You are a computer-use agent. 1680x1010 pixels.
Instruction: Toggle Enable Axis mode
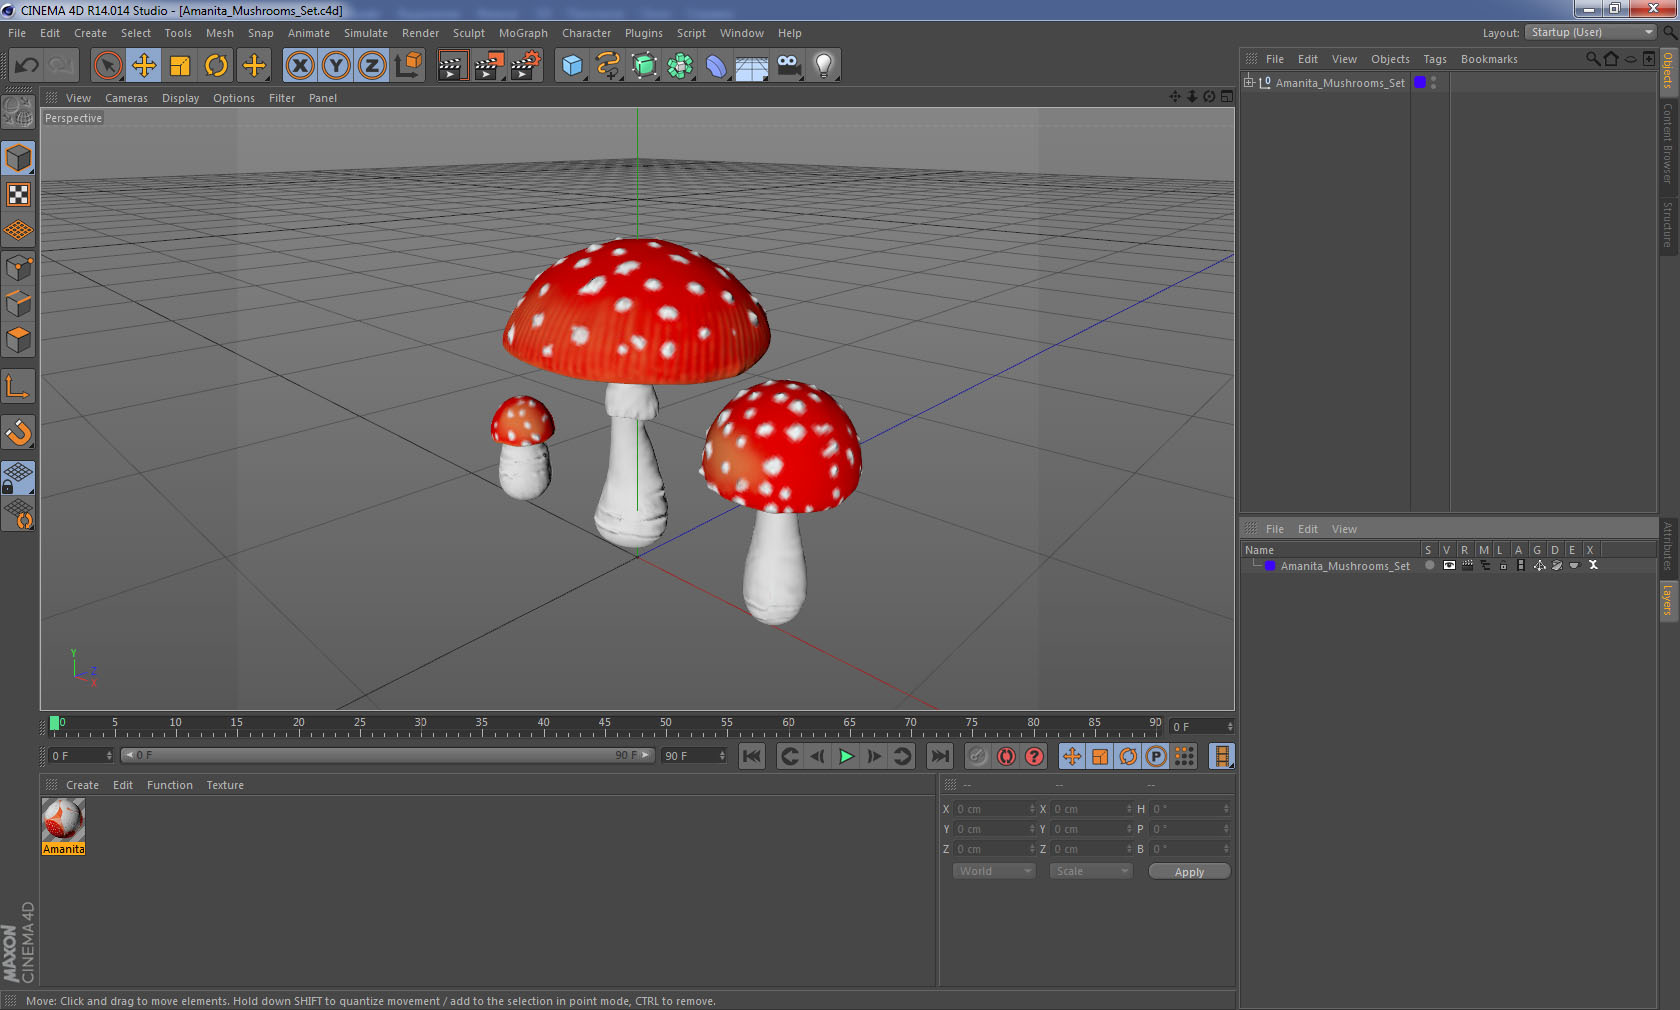(18, 386)
